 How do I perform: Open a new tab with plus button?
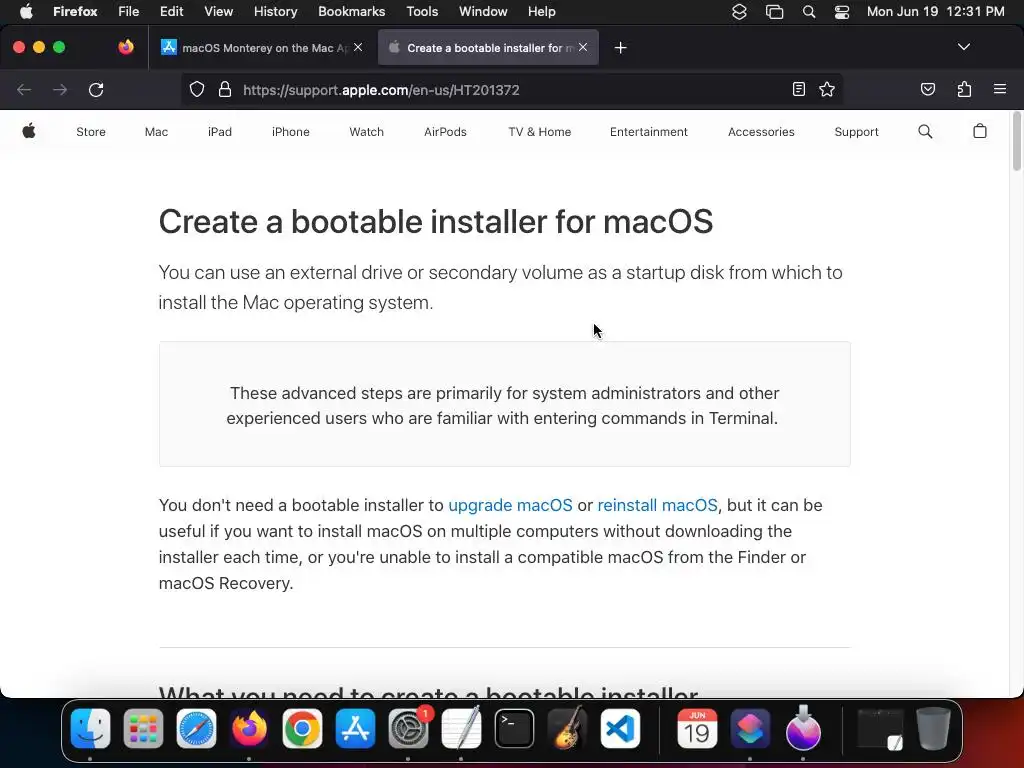[x=620, y=48]
